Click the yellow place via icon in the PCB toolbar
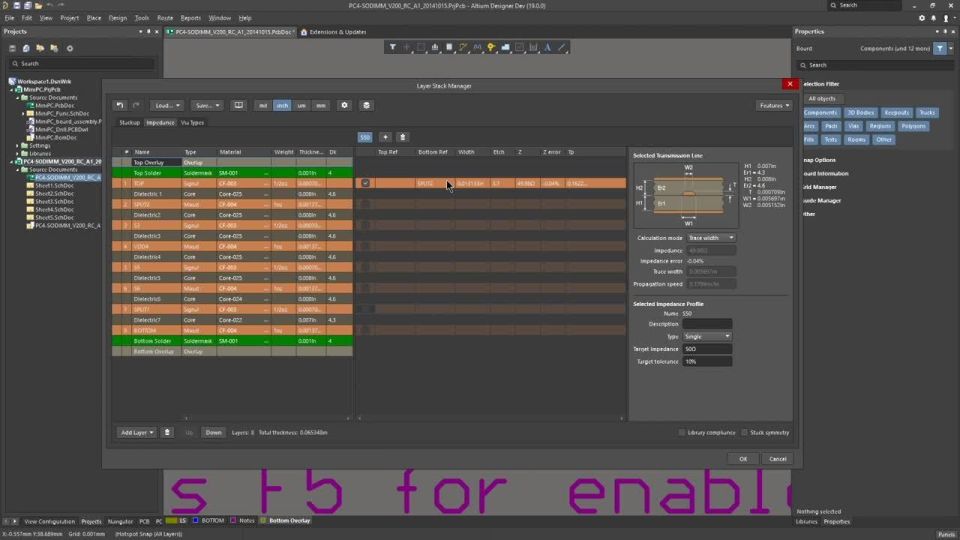The width and height of the screenshot is (960, 540). (x=491, y=47)
